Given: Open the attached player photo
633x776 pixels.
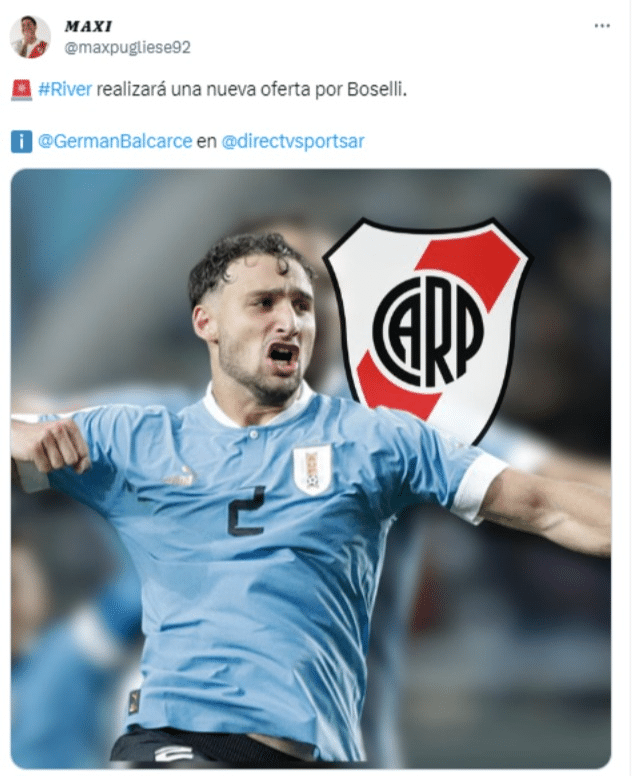Looking at the screenshot, I should [311, 469].
